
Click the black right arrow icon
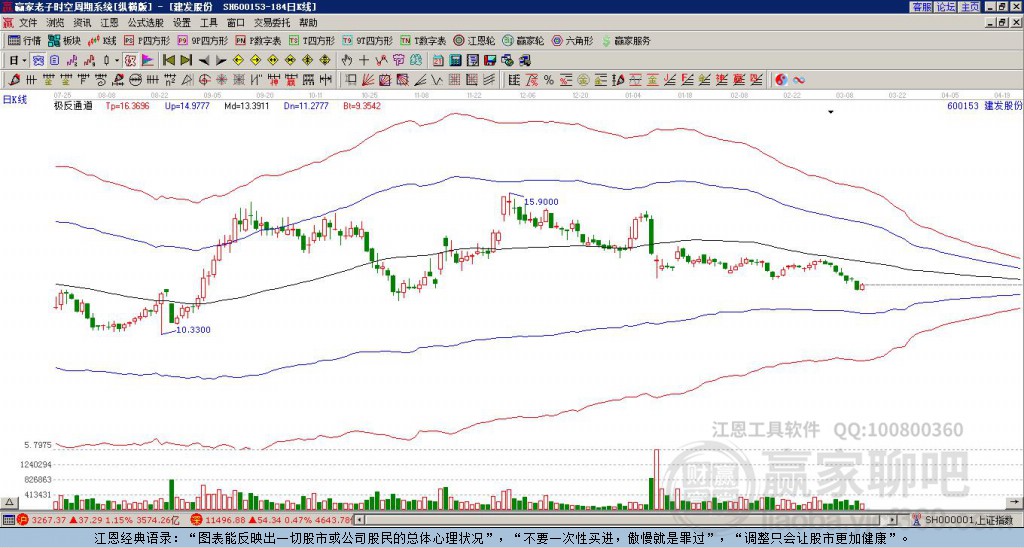221,61
